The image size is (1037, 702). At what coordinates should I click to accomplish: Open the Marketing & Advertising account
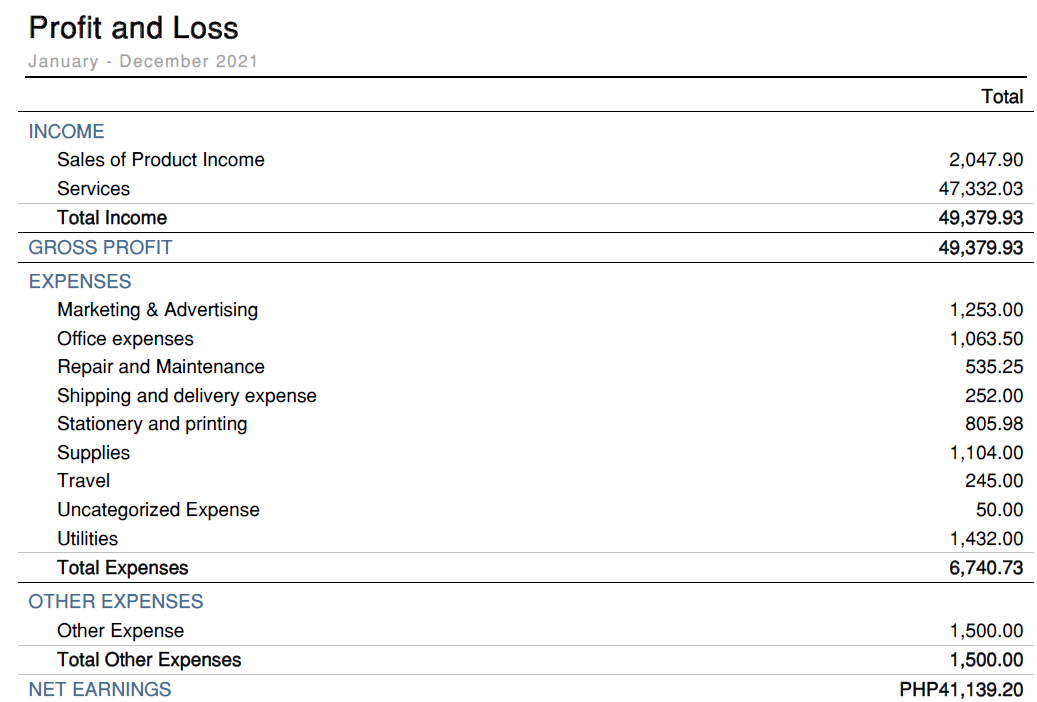(x=157, y=310)
